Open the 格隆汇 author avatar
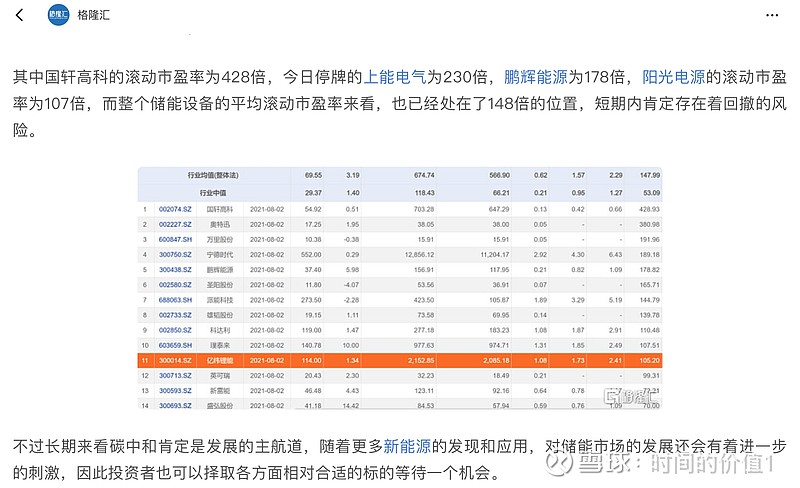 (x=58, y=15)
